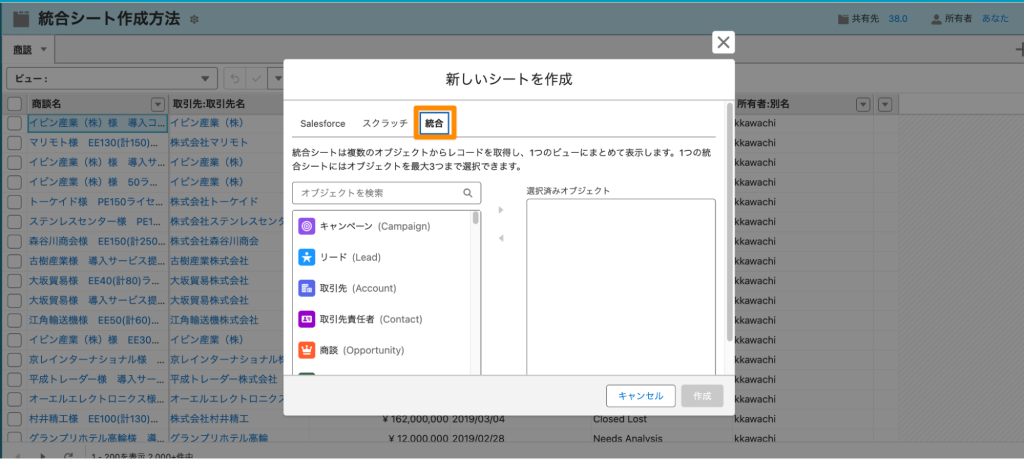Select the Opportunity object icon
Image resolution: width=1024 pixels, height=459 pixels.
click(x=307, y=350)
